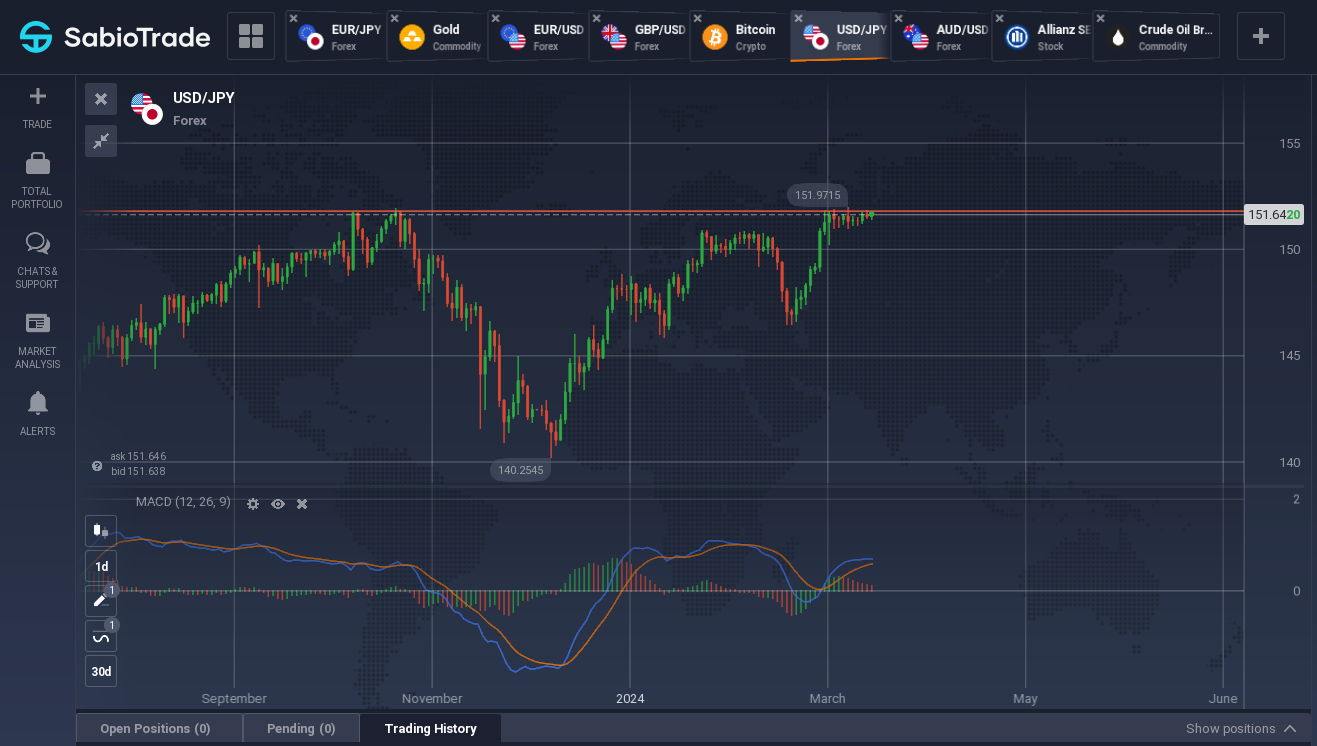
Task: Remove the MACD indicator with X
Action: click(x=302, y=504)
